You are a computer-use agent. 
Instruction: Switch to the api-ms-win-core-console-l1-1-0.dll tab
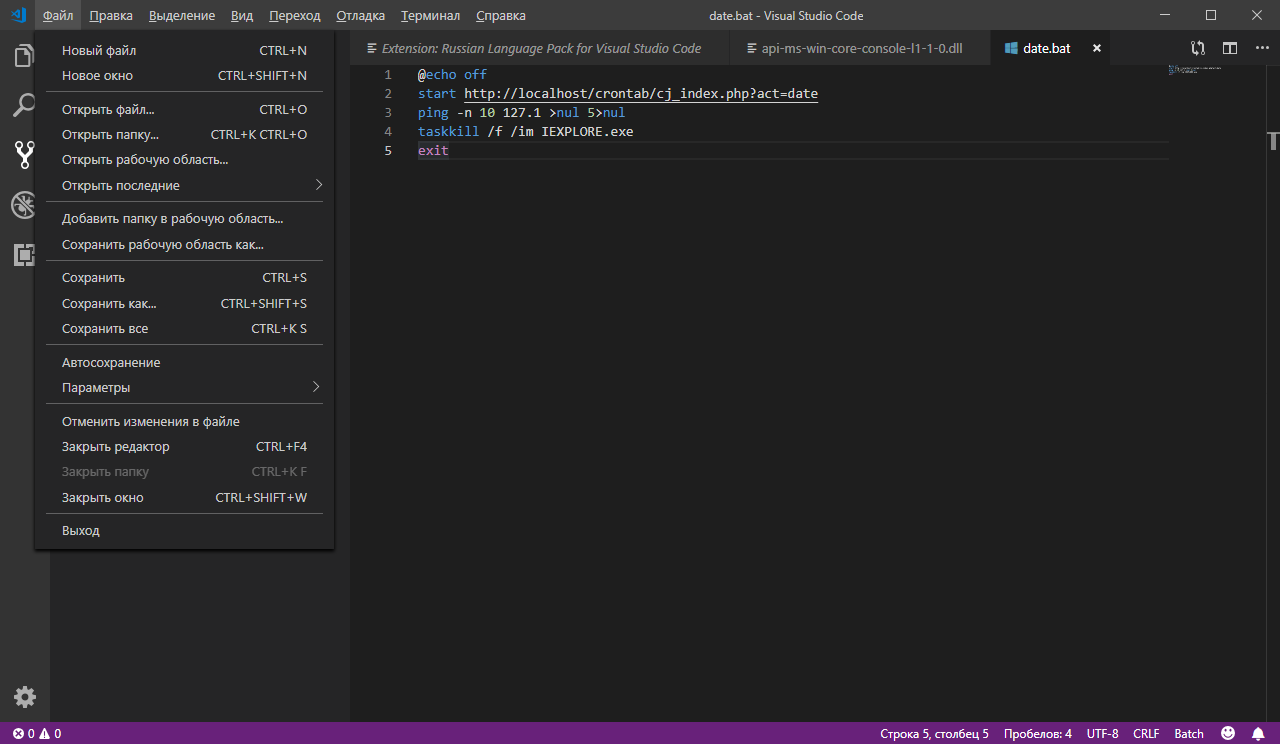861,48
